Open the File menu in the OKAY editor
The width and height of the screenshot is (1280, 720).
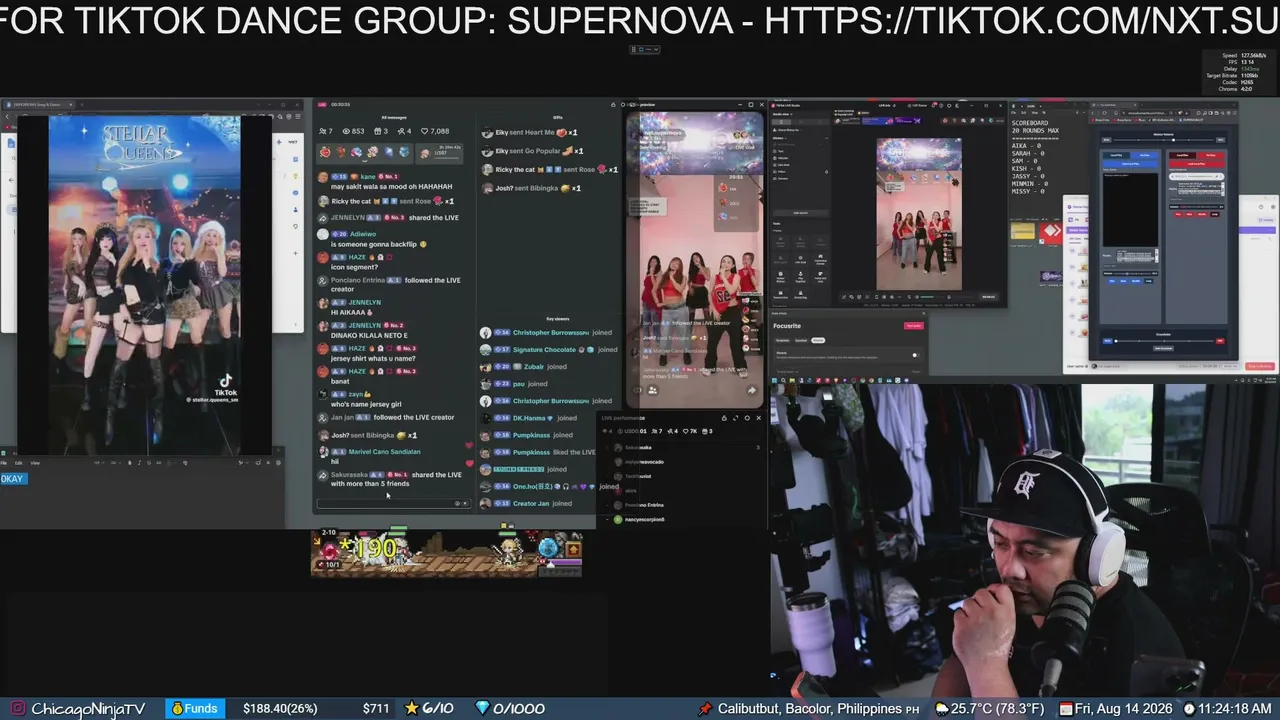click(4, 463)
